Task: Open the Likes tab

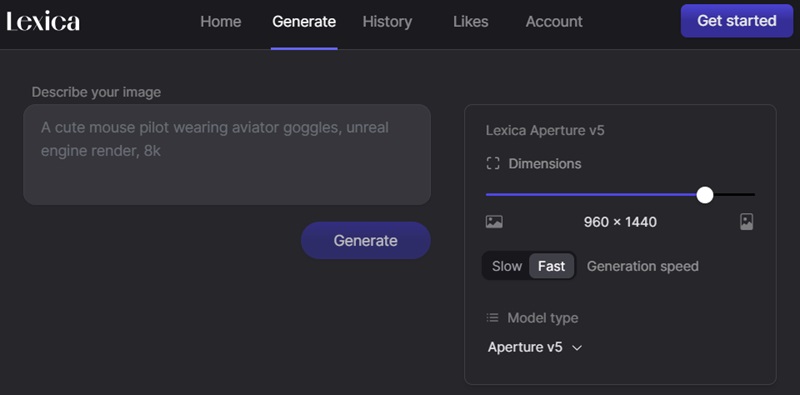Action: click(x=470, y=21)
